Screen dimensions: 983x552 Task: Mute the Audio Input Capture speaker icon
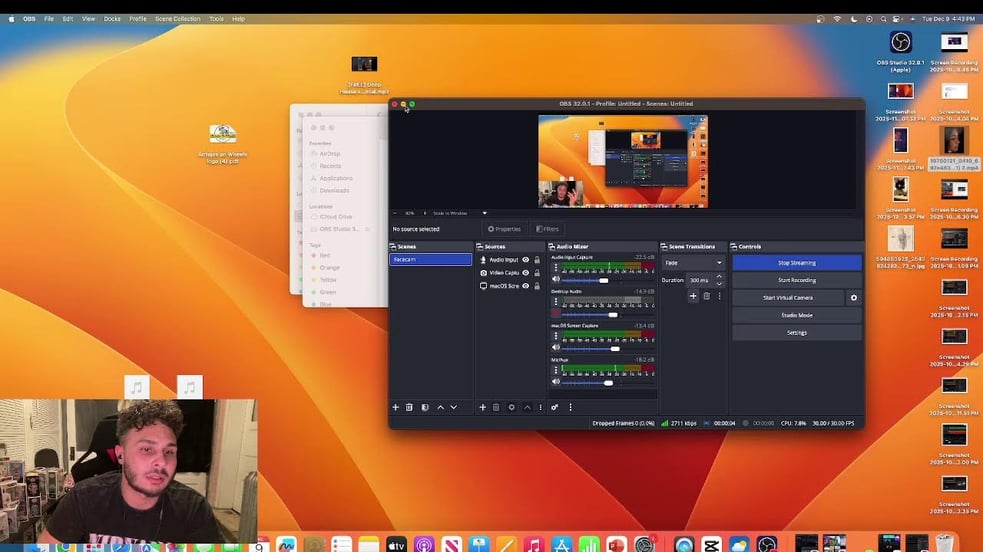click(x=556, y=280)
